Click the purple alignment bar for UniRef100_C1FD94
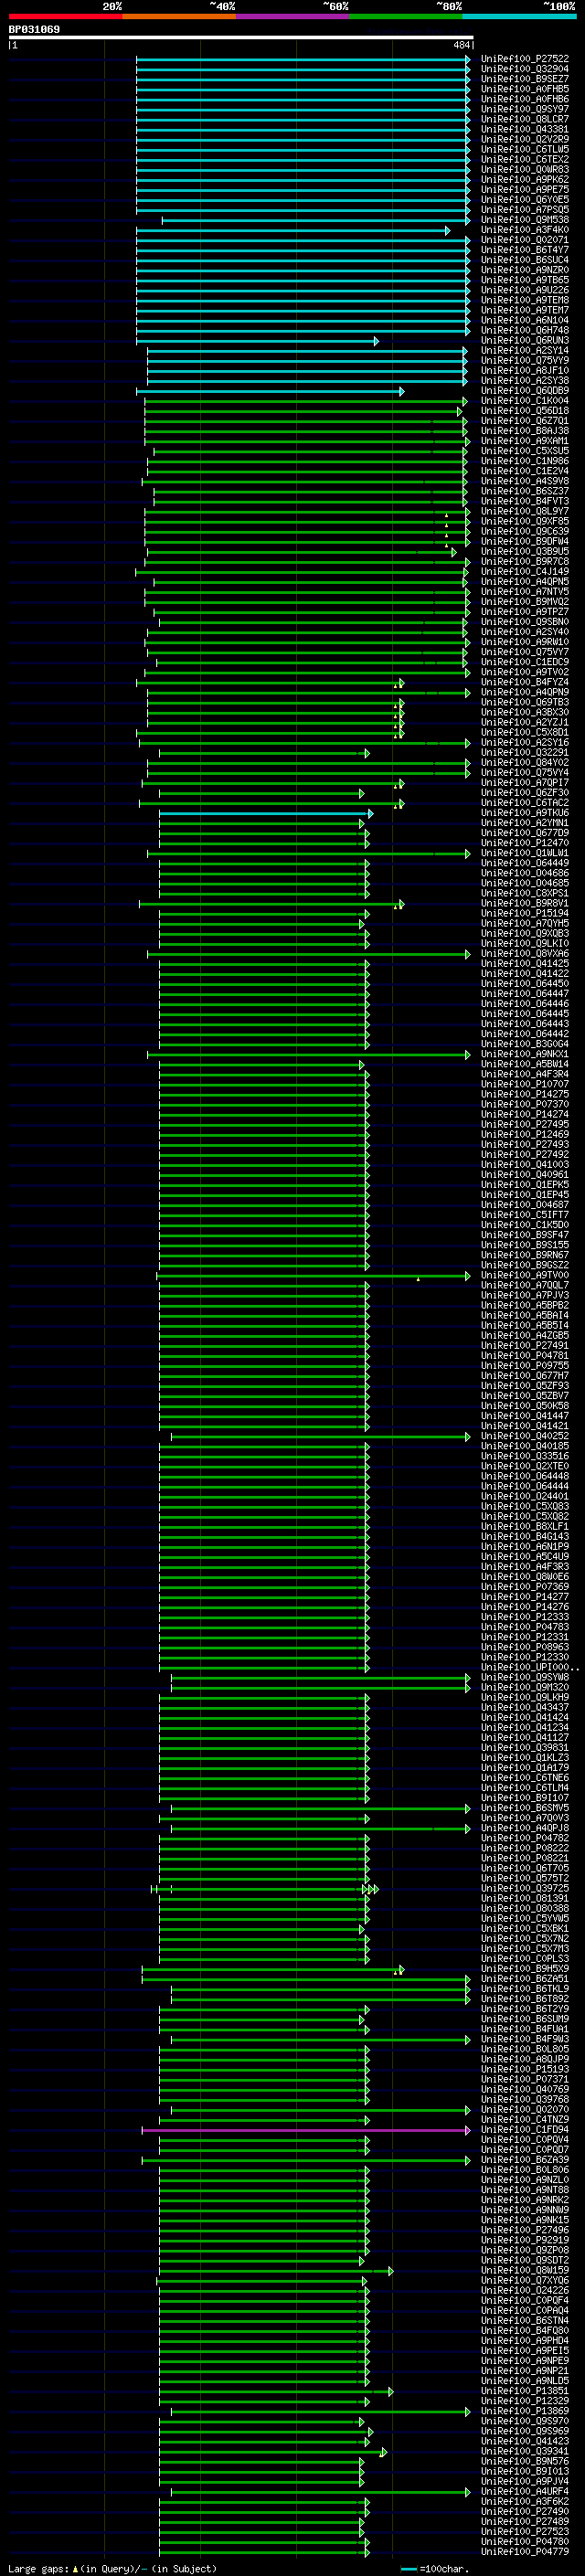Image resolution: width=585 pixels, height=2576 pixels. point(305,2131)
